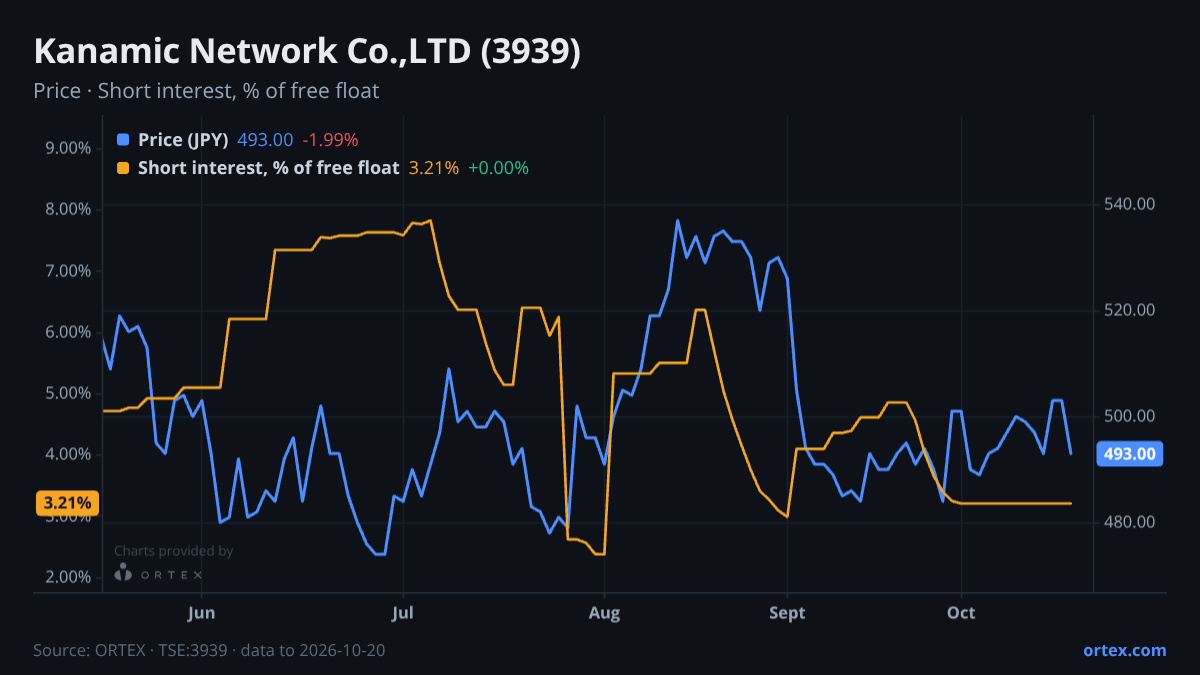The width and height of the screenshot is (1200, 675).
Task: Click the orange 3.21% axis marker badge
Action: tap(68, 503)
